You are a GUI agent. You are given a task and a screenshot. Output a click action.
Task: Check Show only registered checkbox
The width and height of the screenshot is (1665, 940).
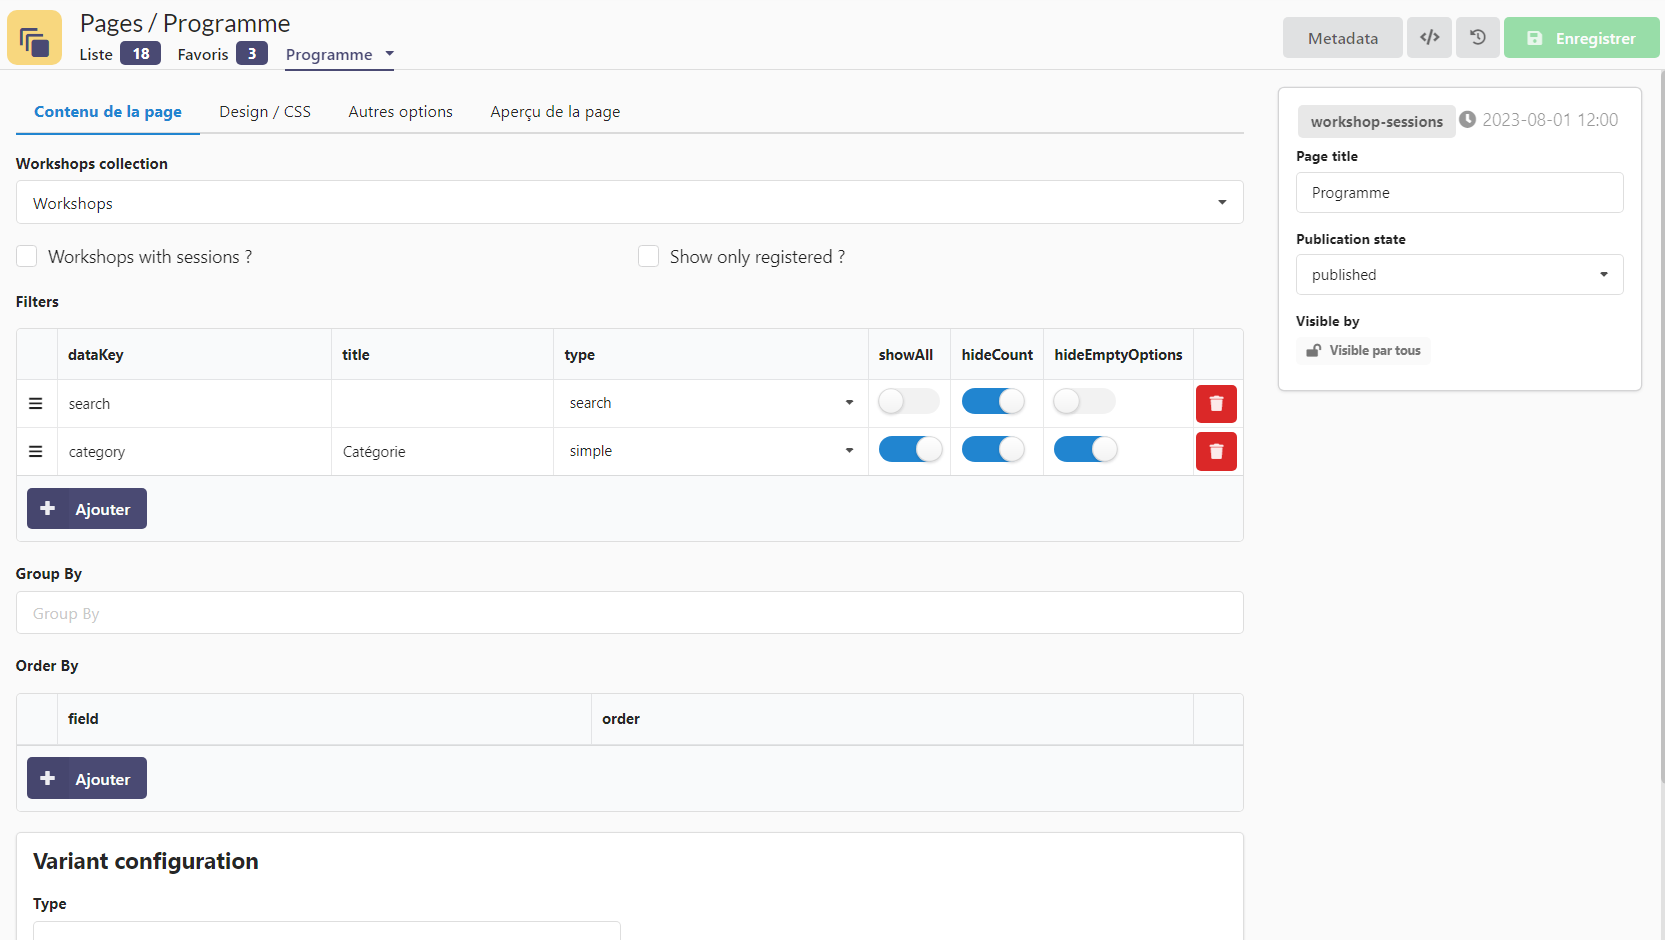click(649, 257)
